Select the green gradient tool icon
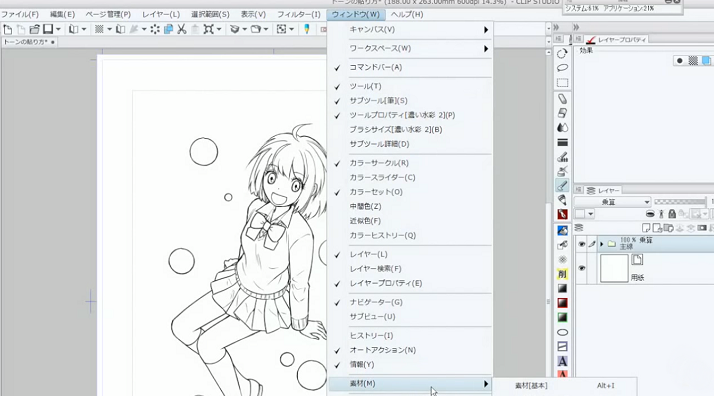 point(562,318)
